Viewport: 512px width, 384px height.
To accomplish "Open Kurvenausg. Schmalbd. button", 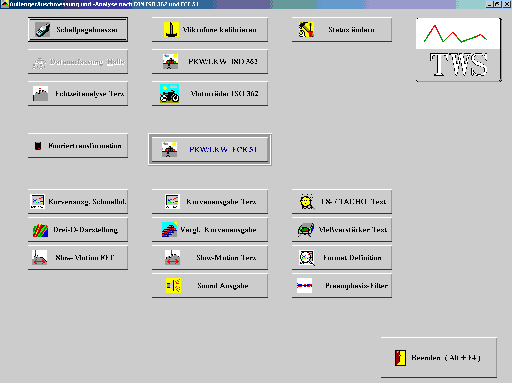I will tap(78, 202).
